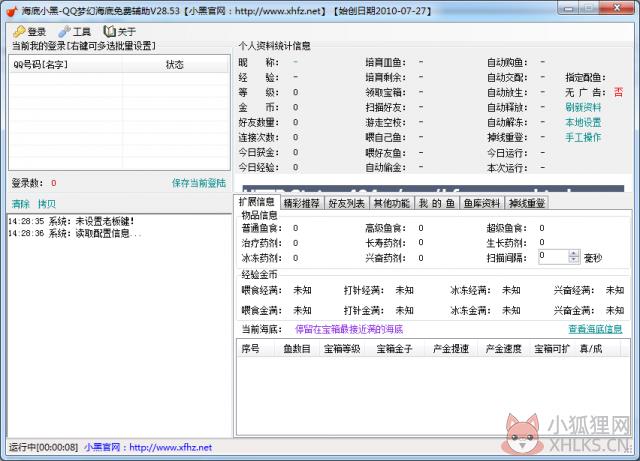Viewport: 640px width, 461px height.
Task: Click the red 登录数 value 0
Action: click(x=54, y=183)
